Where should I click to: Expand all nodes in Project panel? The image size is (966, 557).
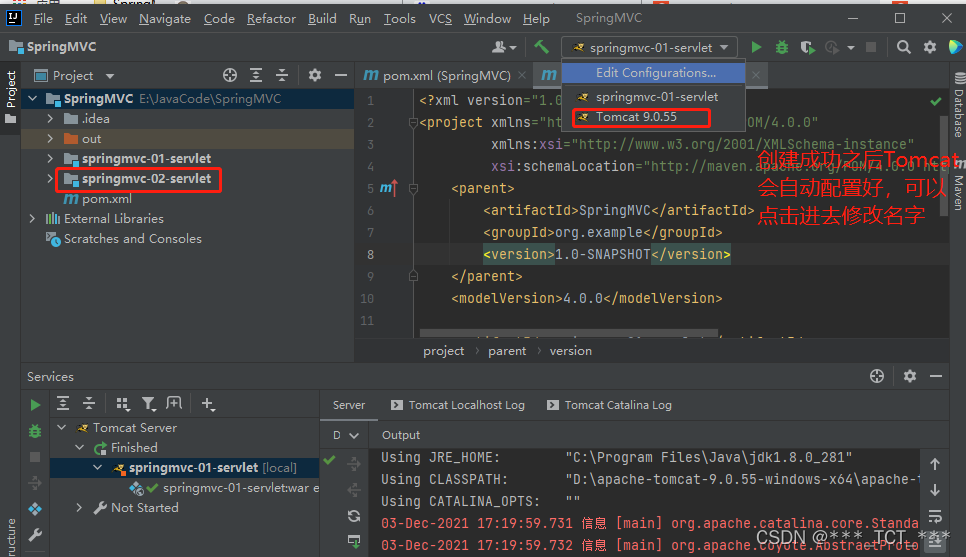[256, 75]
